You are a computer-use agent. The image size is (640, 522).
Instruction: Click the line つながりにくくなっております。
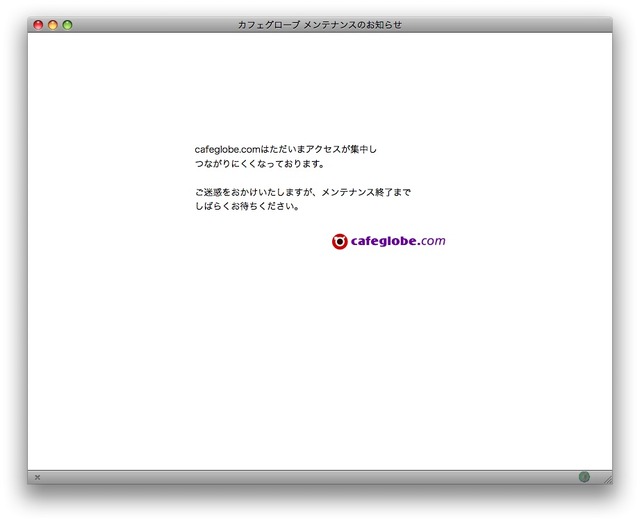tap(260, 164)
